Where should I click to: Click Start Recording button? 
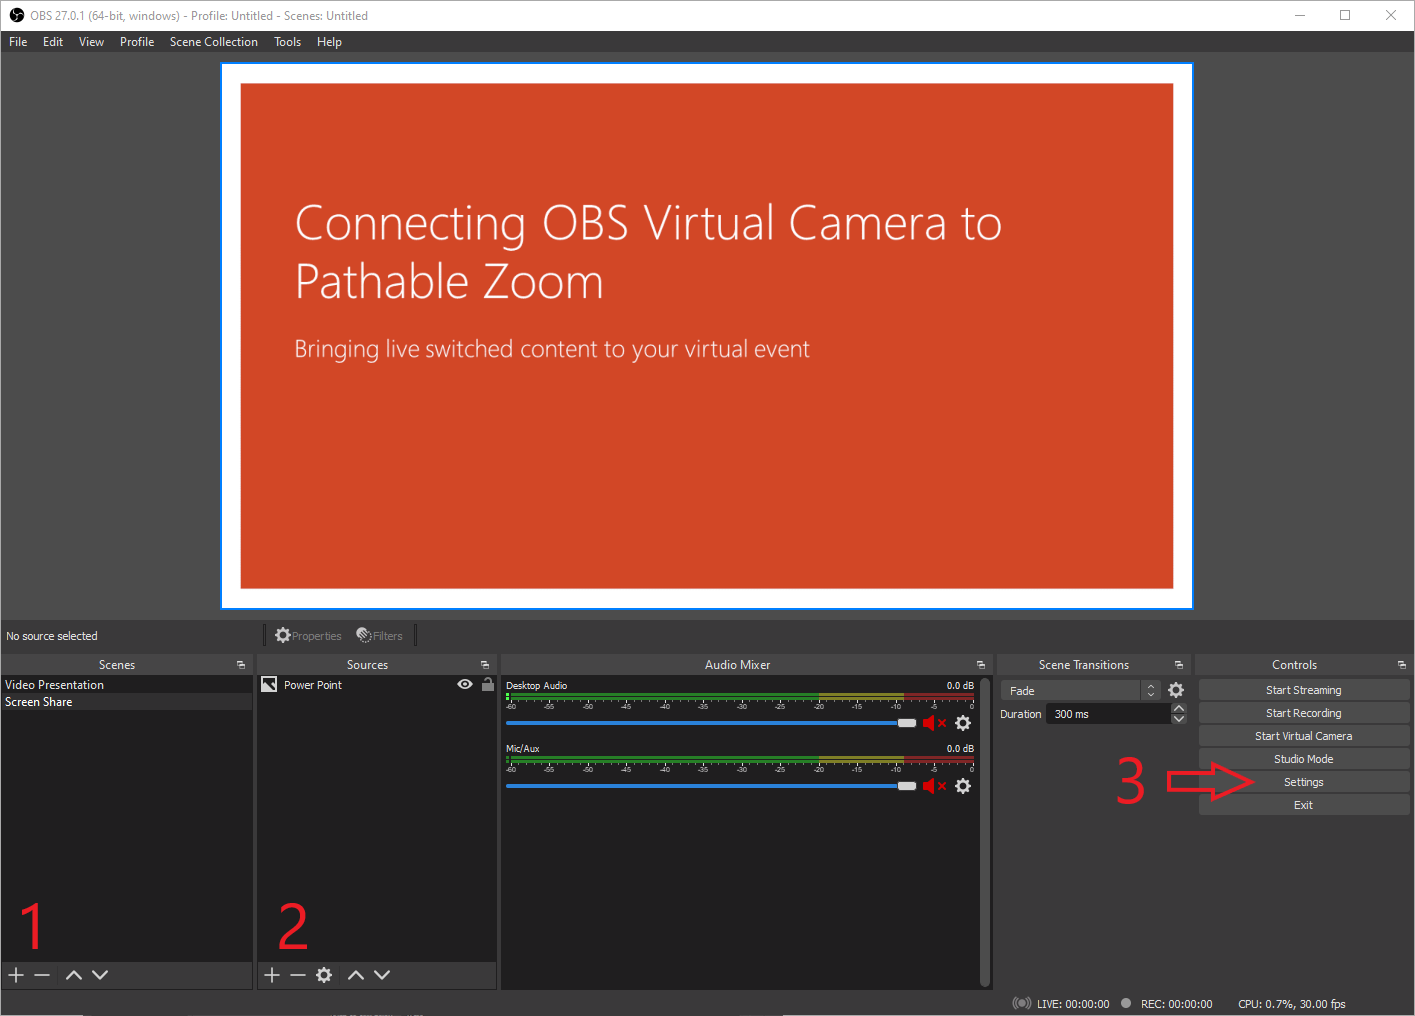(1304, 713)
